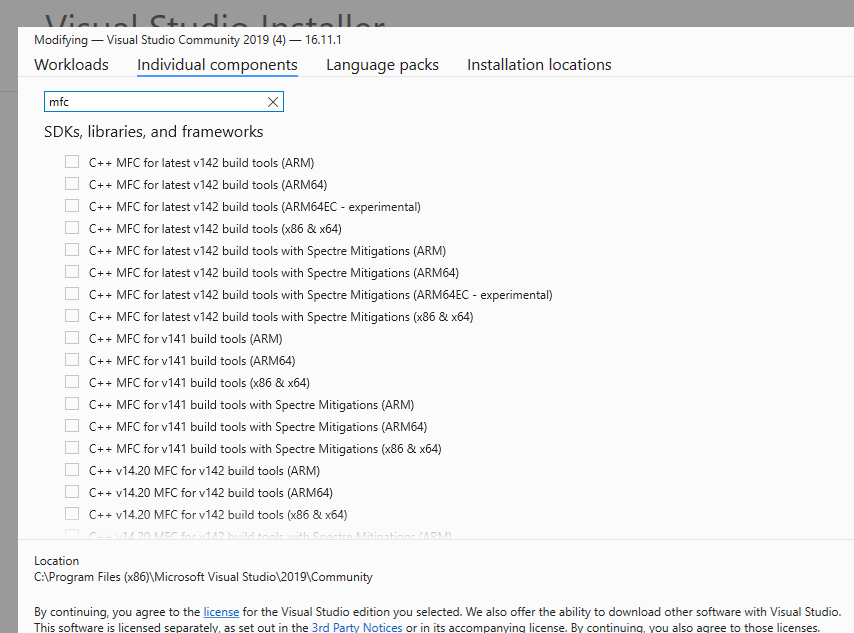Go to Installation locations tab
The width and height of the screenshot is (854, 633).
[x=539, y=65]
